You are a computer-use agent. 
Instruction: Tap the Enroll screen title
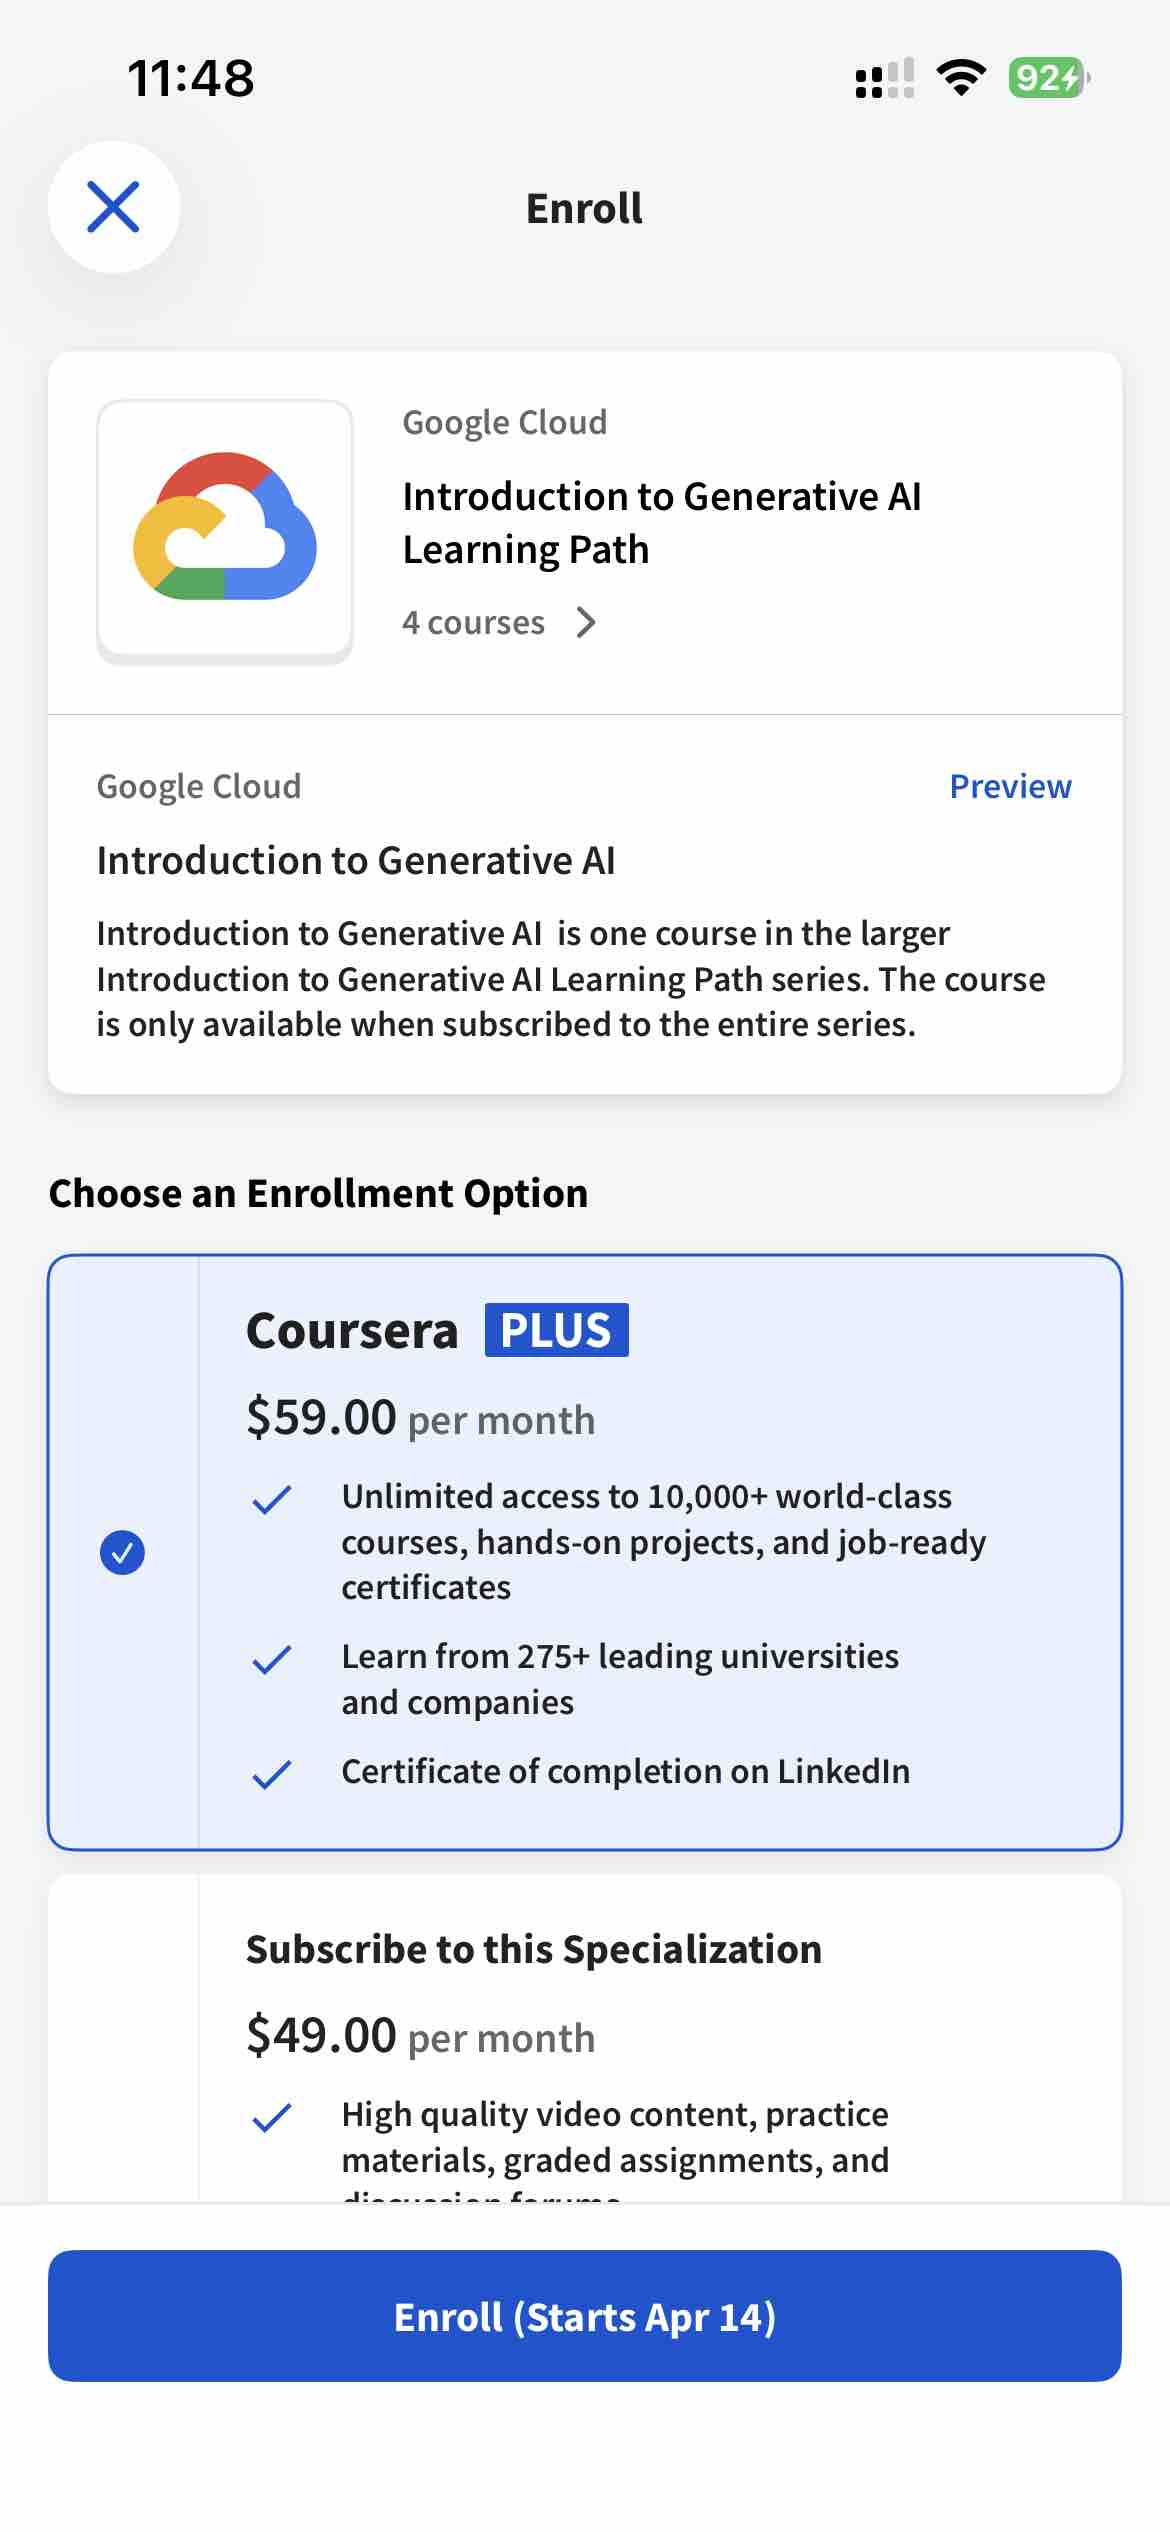pos(583,207)
